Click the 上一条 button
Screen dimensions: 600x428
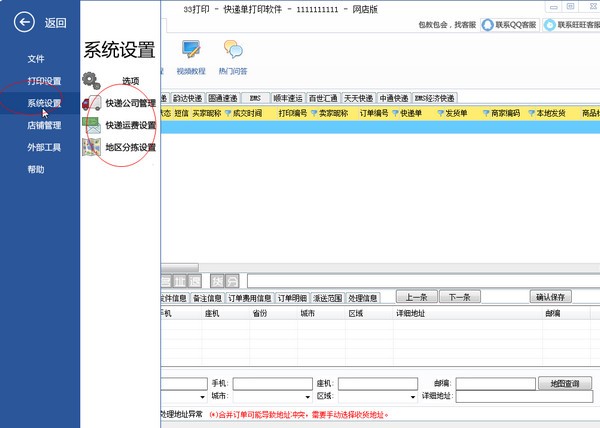pos(417,297)
